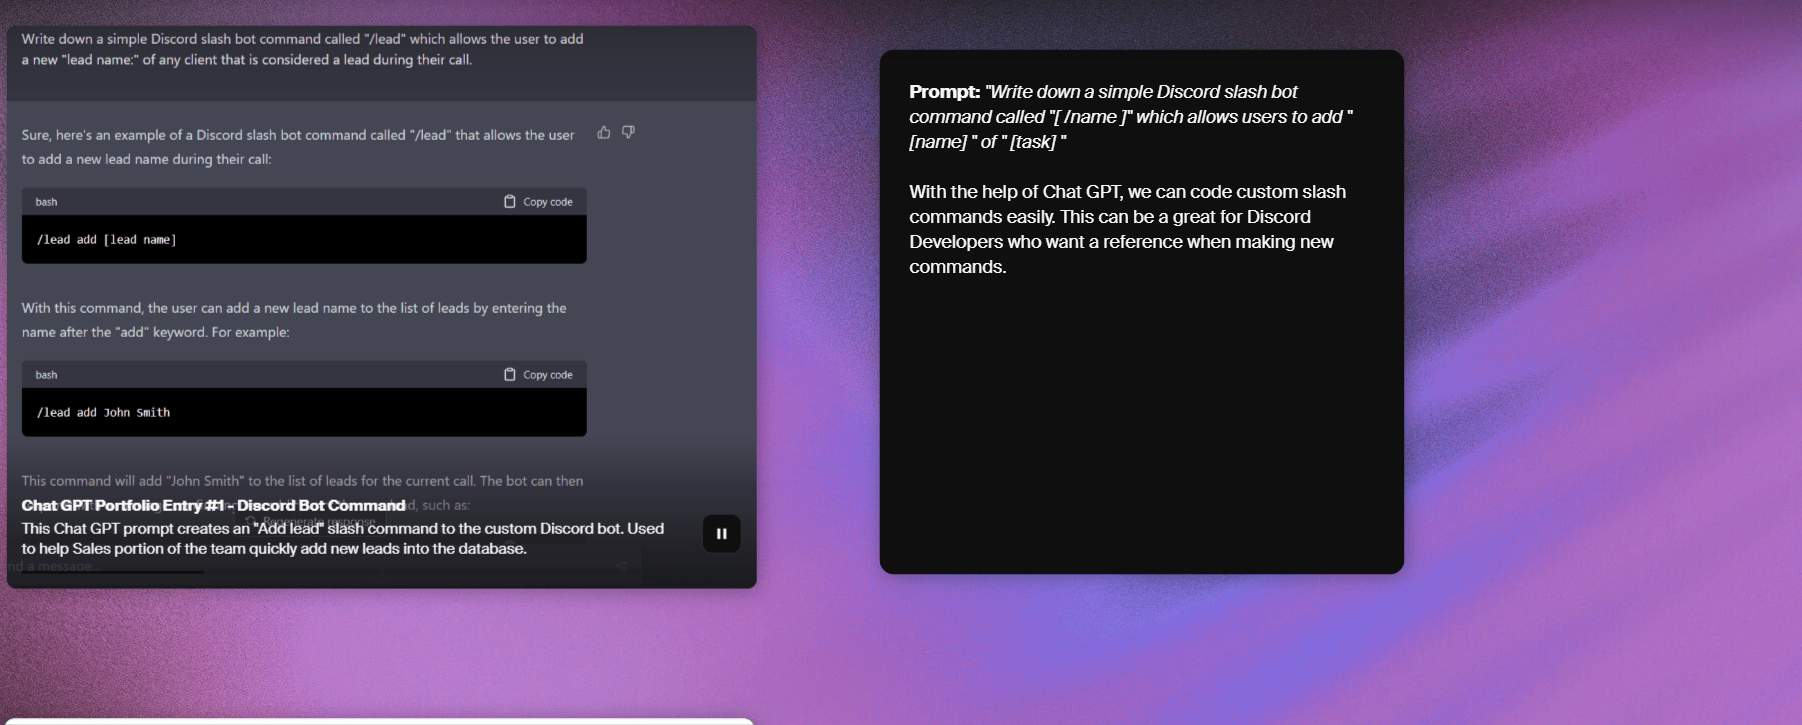Click the second 'bash' code block label
1802x725 pixels.
coord(47,375)
